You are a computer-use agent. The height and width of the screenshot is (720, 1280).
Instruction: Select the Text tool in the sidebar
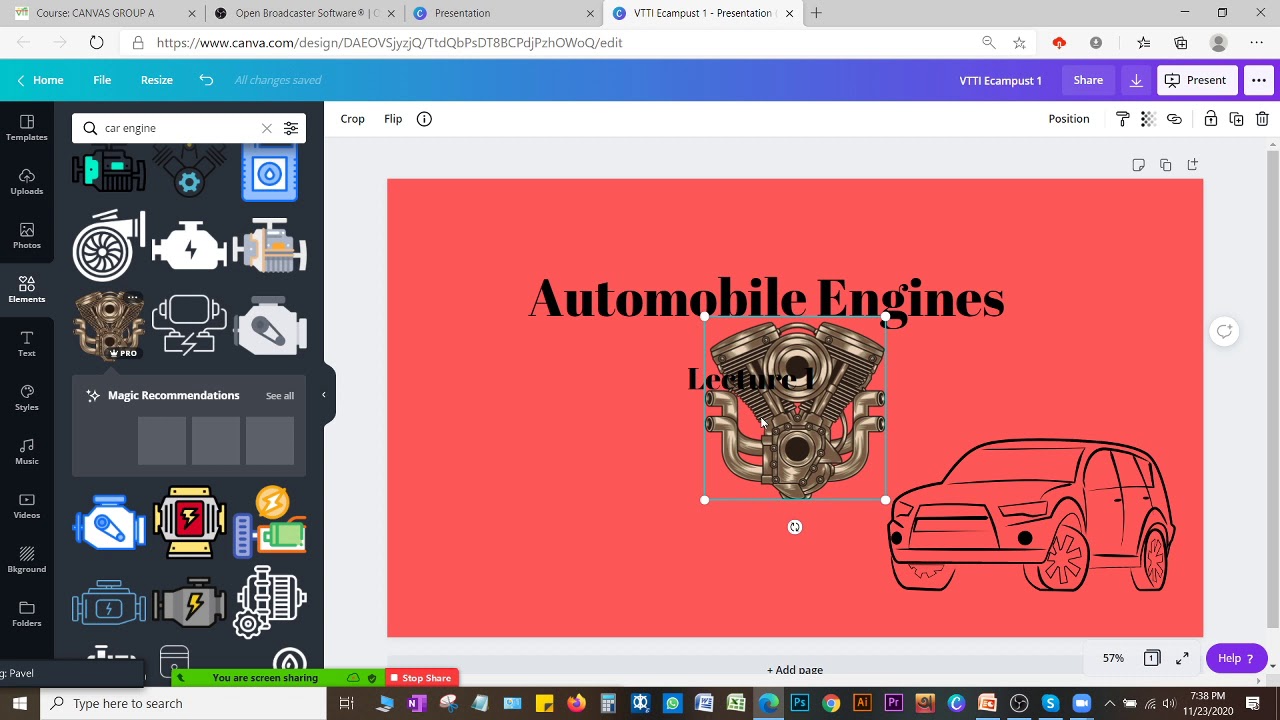(x=27, y=343)
